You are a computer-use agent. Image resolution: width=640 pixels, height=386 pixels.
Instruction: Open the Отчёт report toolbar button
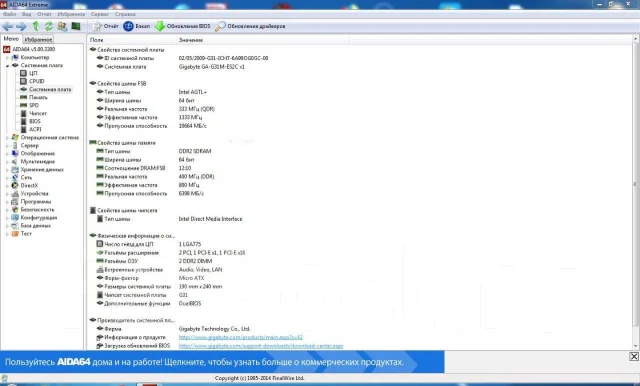pos(105,26)
